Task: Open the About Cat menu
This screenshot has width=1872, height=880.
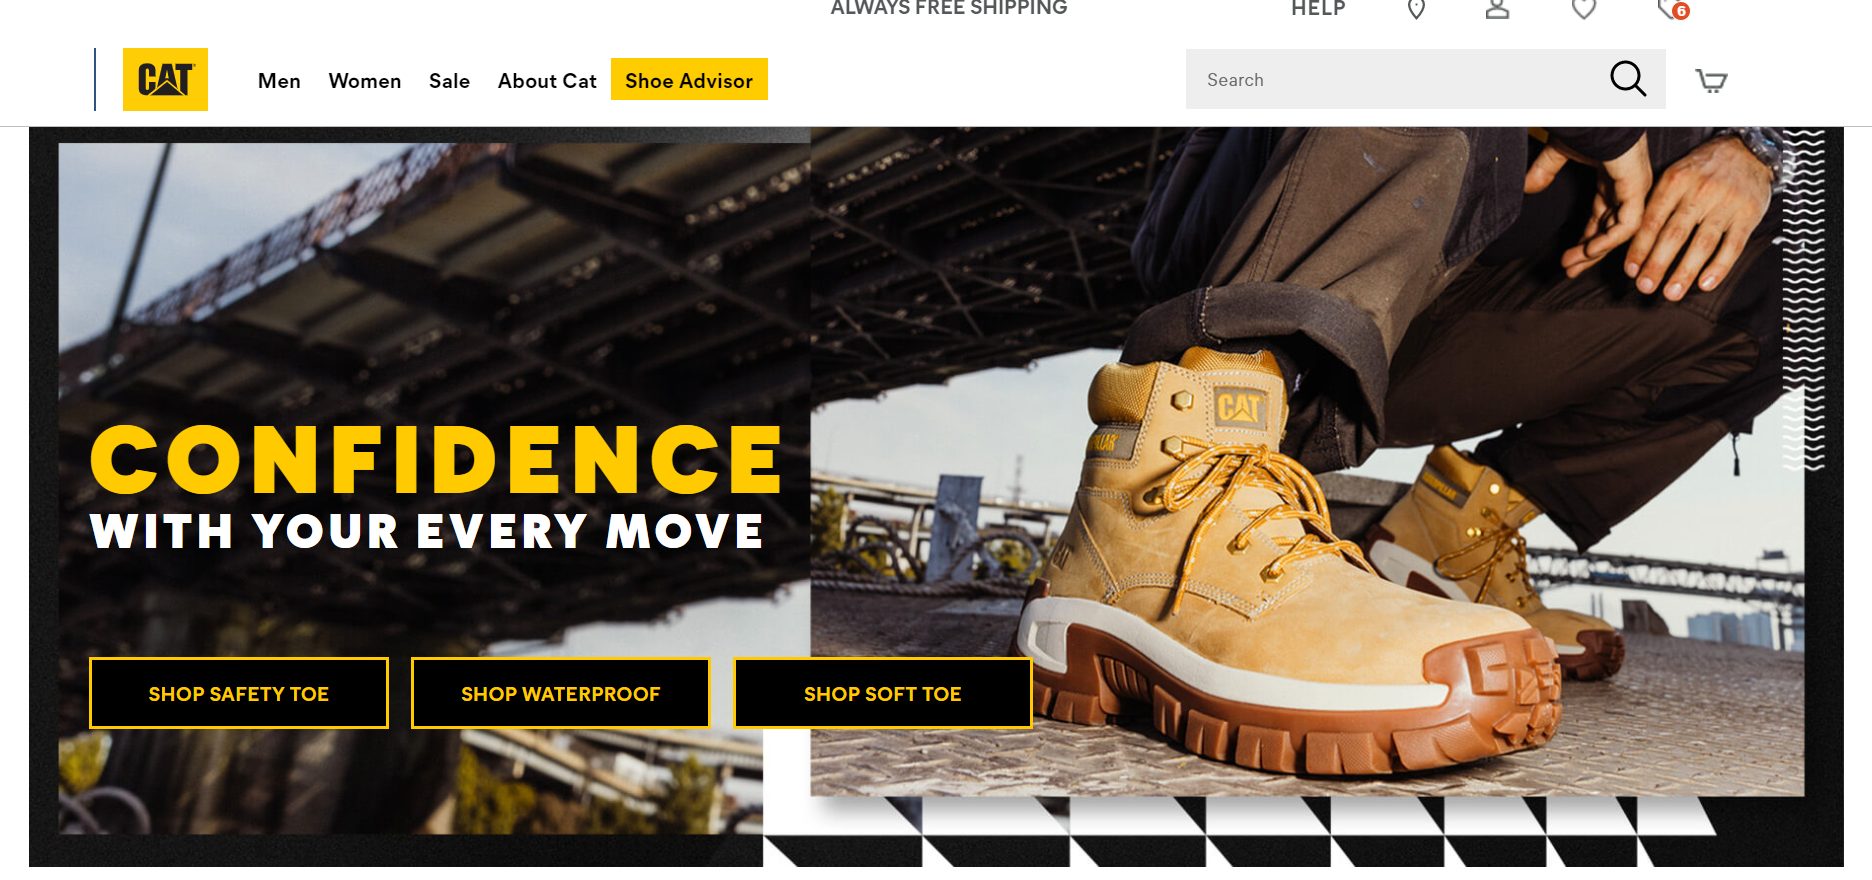Action: (x=547, y=81)
